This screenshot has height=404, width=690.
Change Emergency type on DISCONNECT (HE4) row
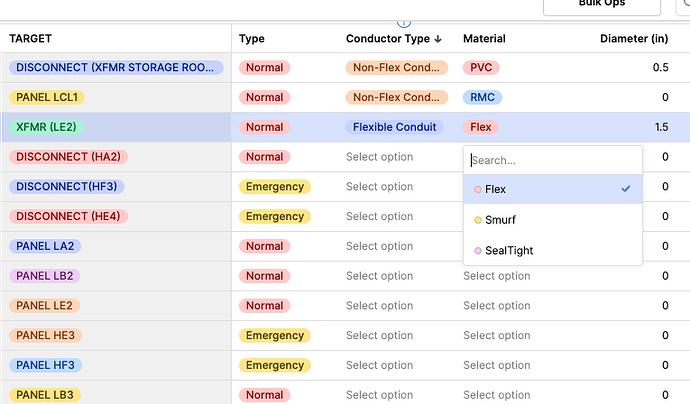pos(275,217)
